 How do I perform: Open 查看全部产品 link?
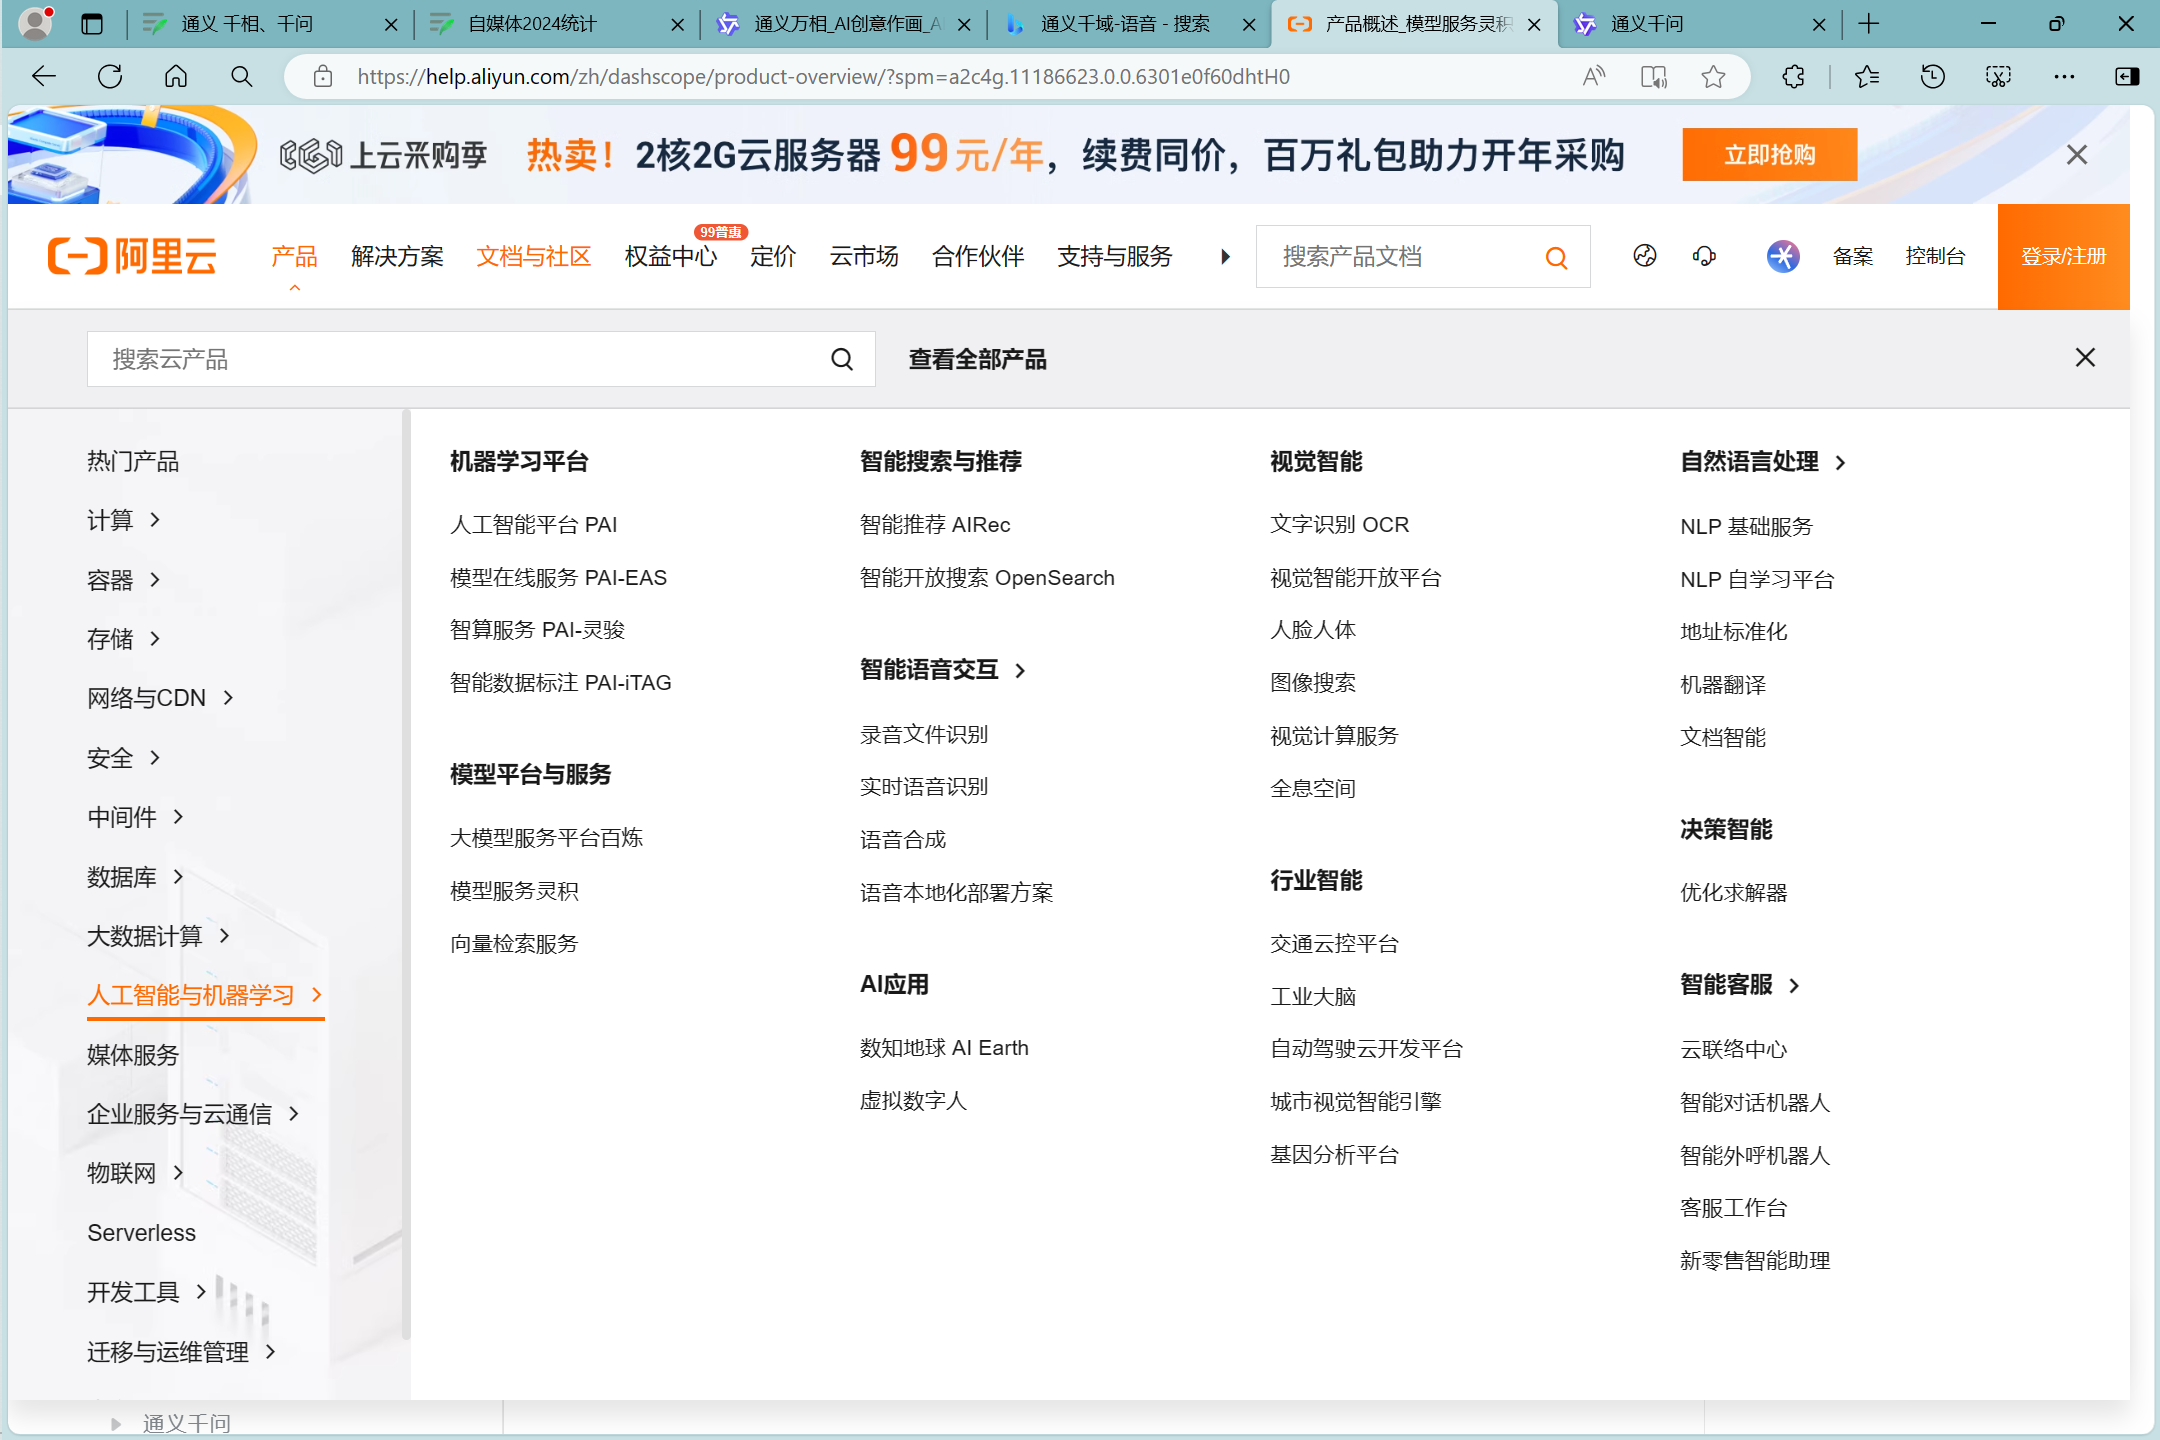[x=977, y=359]
